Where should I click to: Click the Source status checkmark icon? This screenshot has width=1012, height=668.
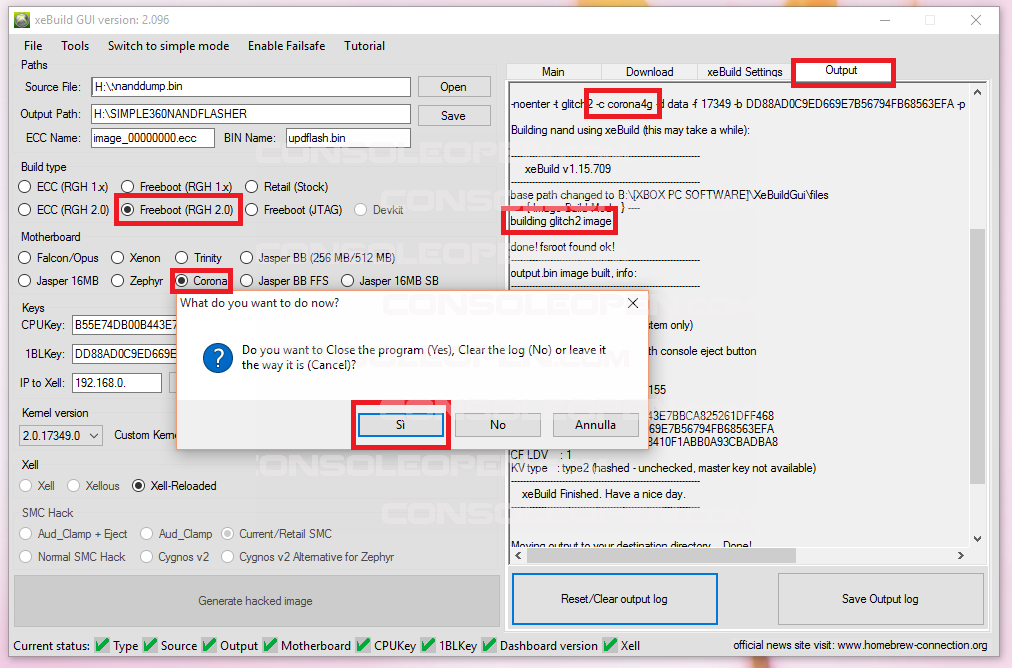[x=150, y=645]
